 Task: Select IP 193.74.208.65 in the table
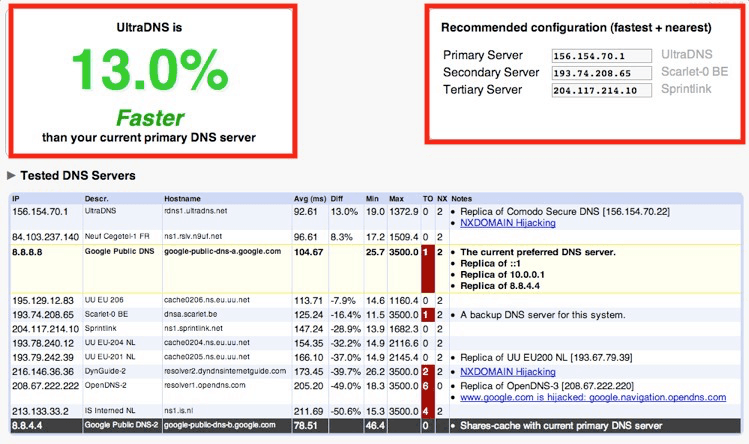(43, 314)
